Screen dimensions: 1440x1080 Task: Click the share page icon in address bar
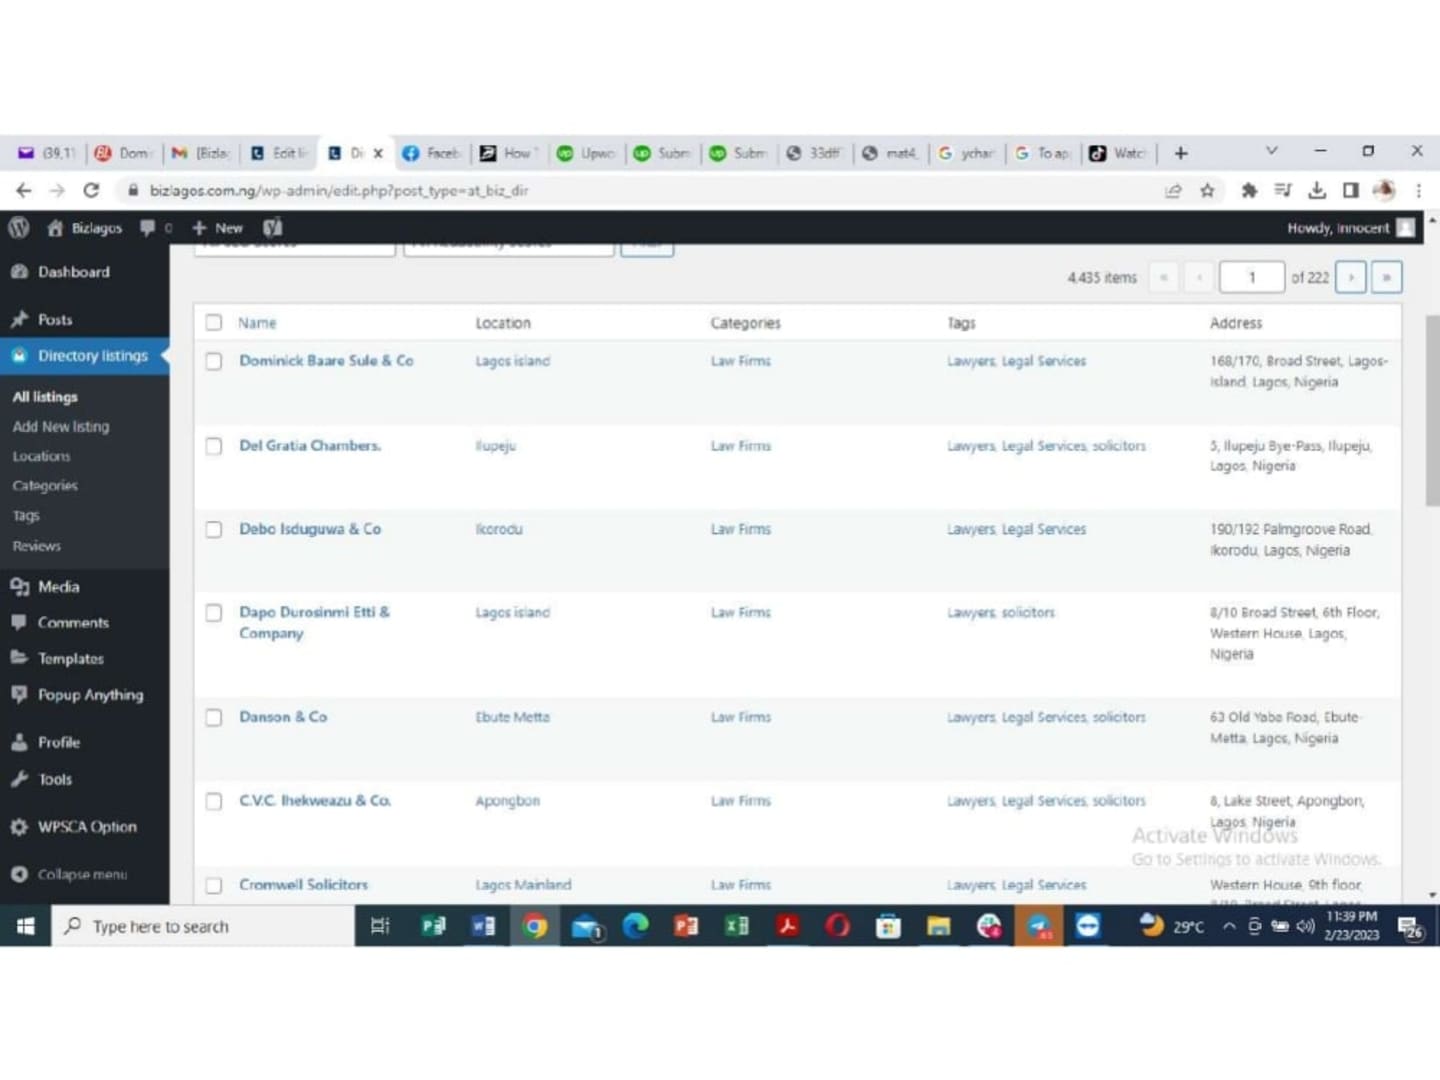click(x=1173, y=190)
